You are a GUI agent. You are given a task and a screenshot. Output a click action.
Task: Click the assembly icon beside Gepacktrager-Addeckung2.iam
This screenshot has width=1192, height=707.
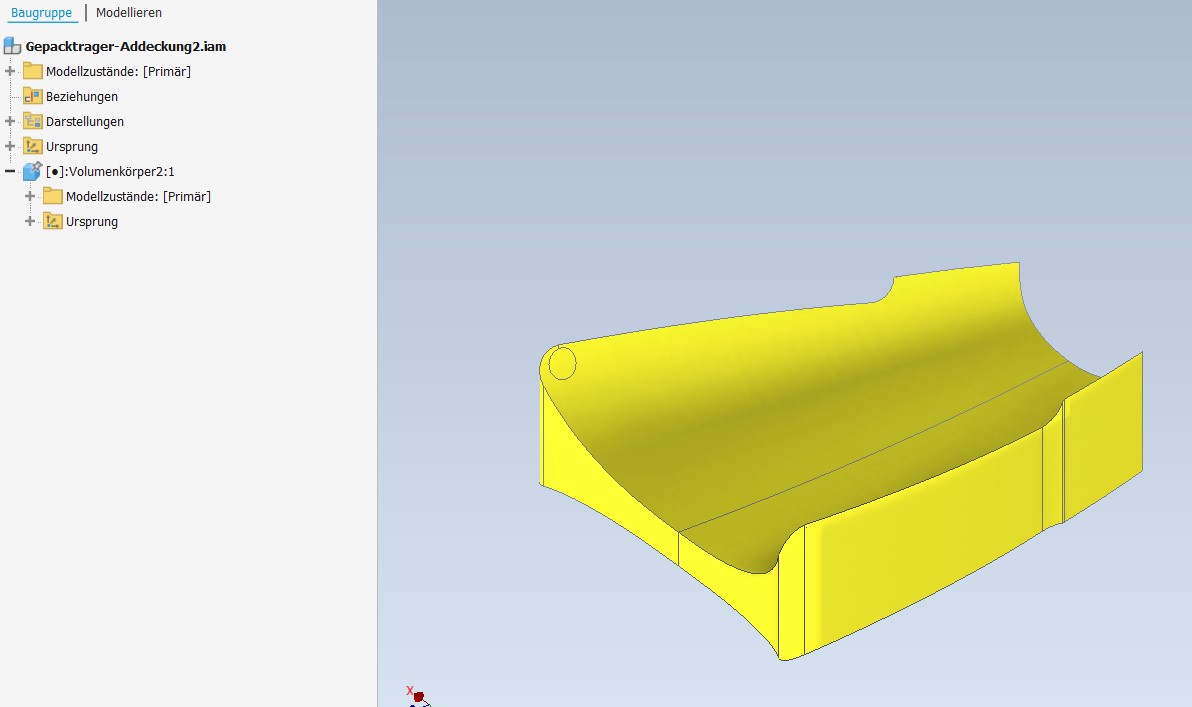pyautogui.click(x=12, y=46)
